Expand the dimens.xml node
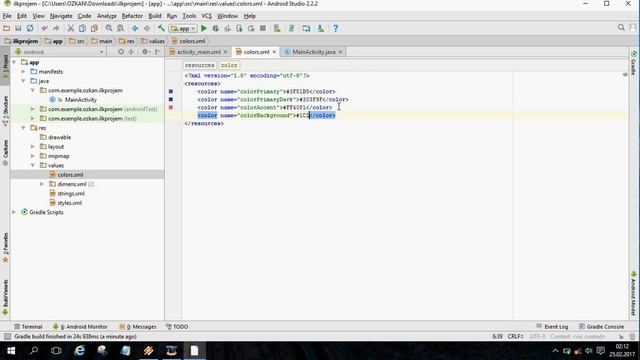The height and width of the screenshot is (360, 640). tap(42, 184)
